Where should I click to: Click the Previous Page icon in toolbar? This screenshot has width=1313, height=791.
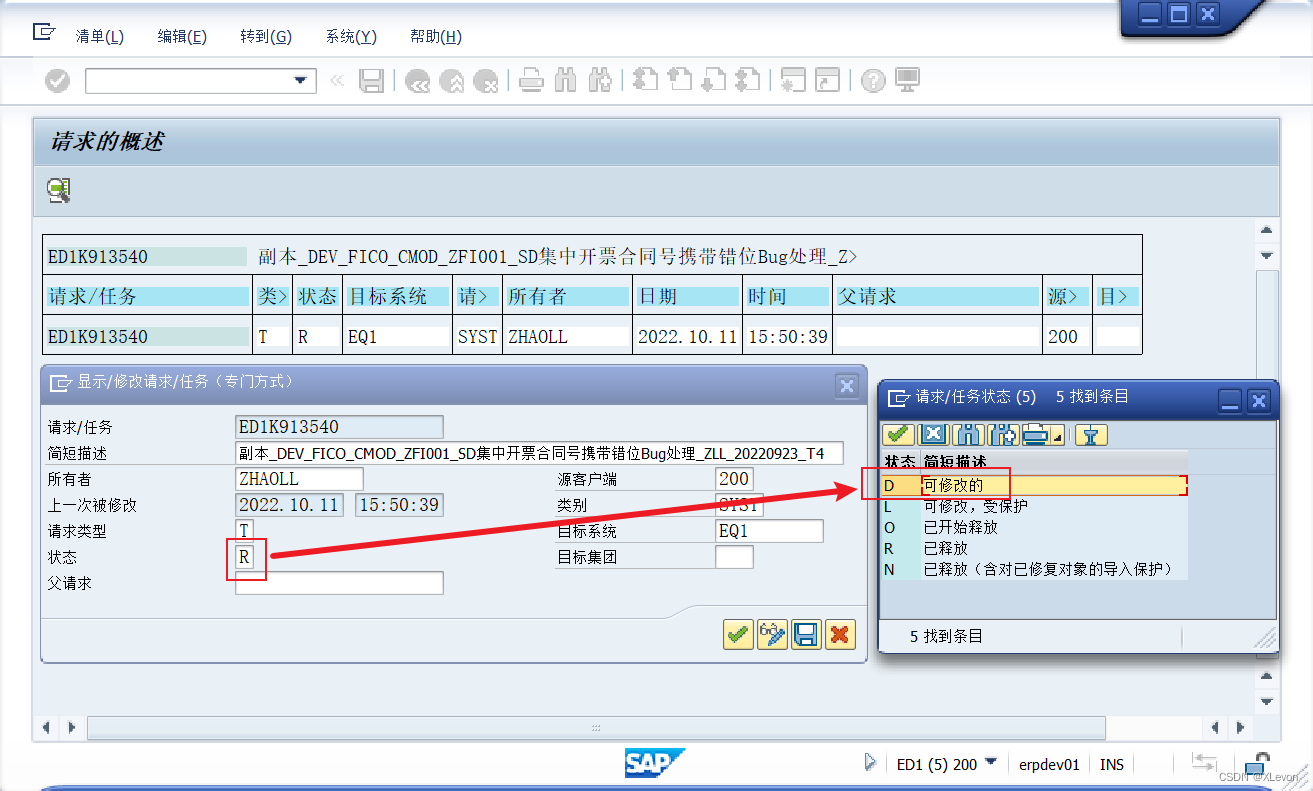tap(680, 81)
